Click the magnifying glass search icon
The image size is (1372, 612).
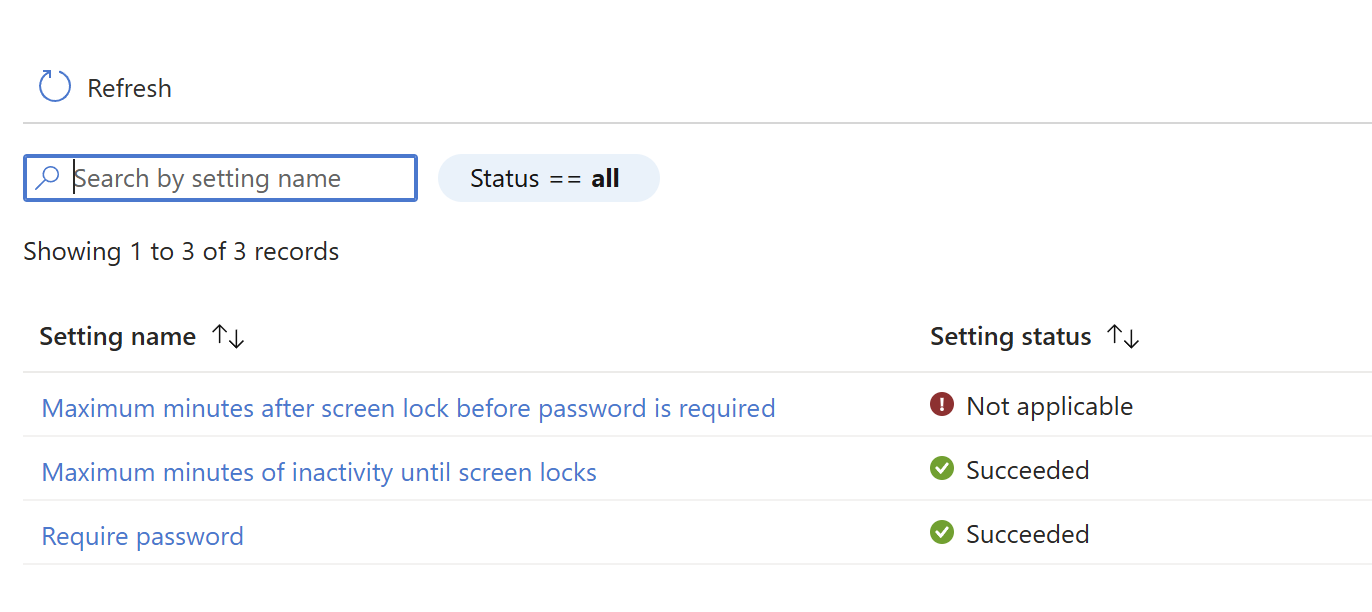tap(47, 178)
